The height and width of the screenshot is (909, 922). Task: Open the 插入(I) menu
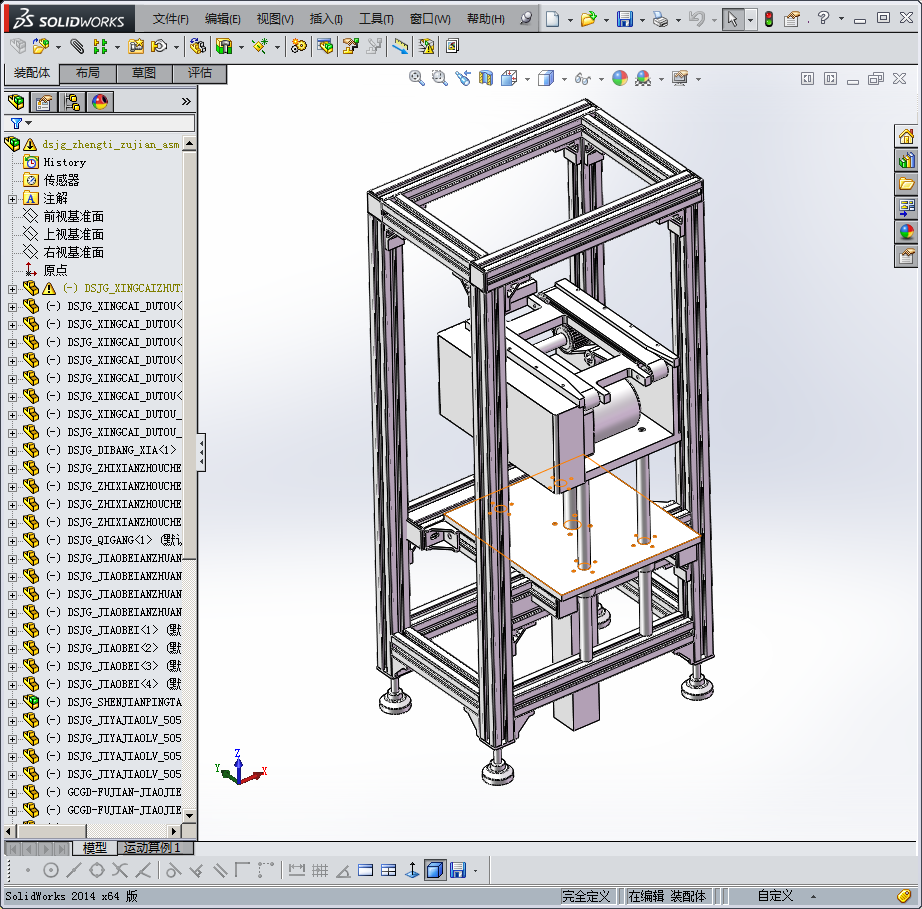point(326,19)
